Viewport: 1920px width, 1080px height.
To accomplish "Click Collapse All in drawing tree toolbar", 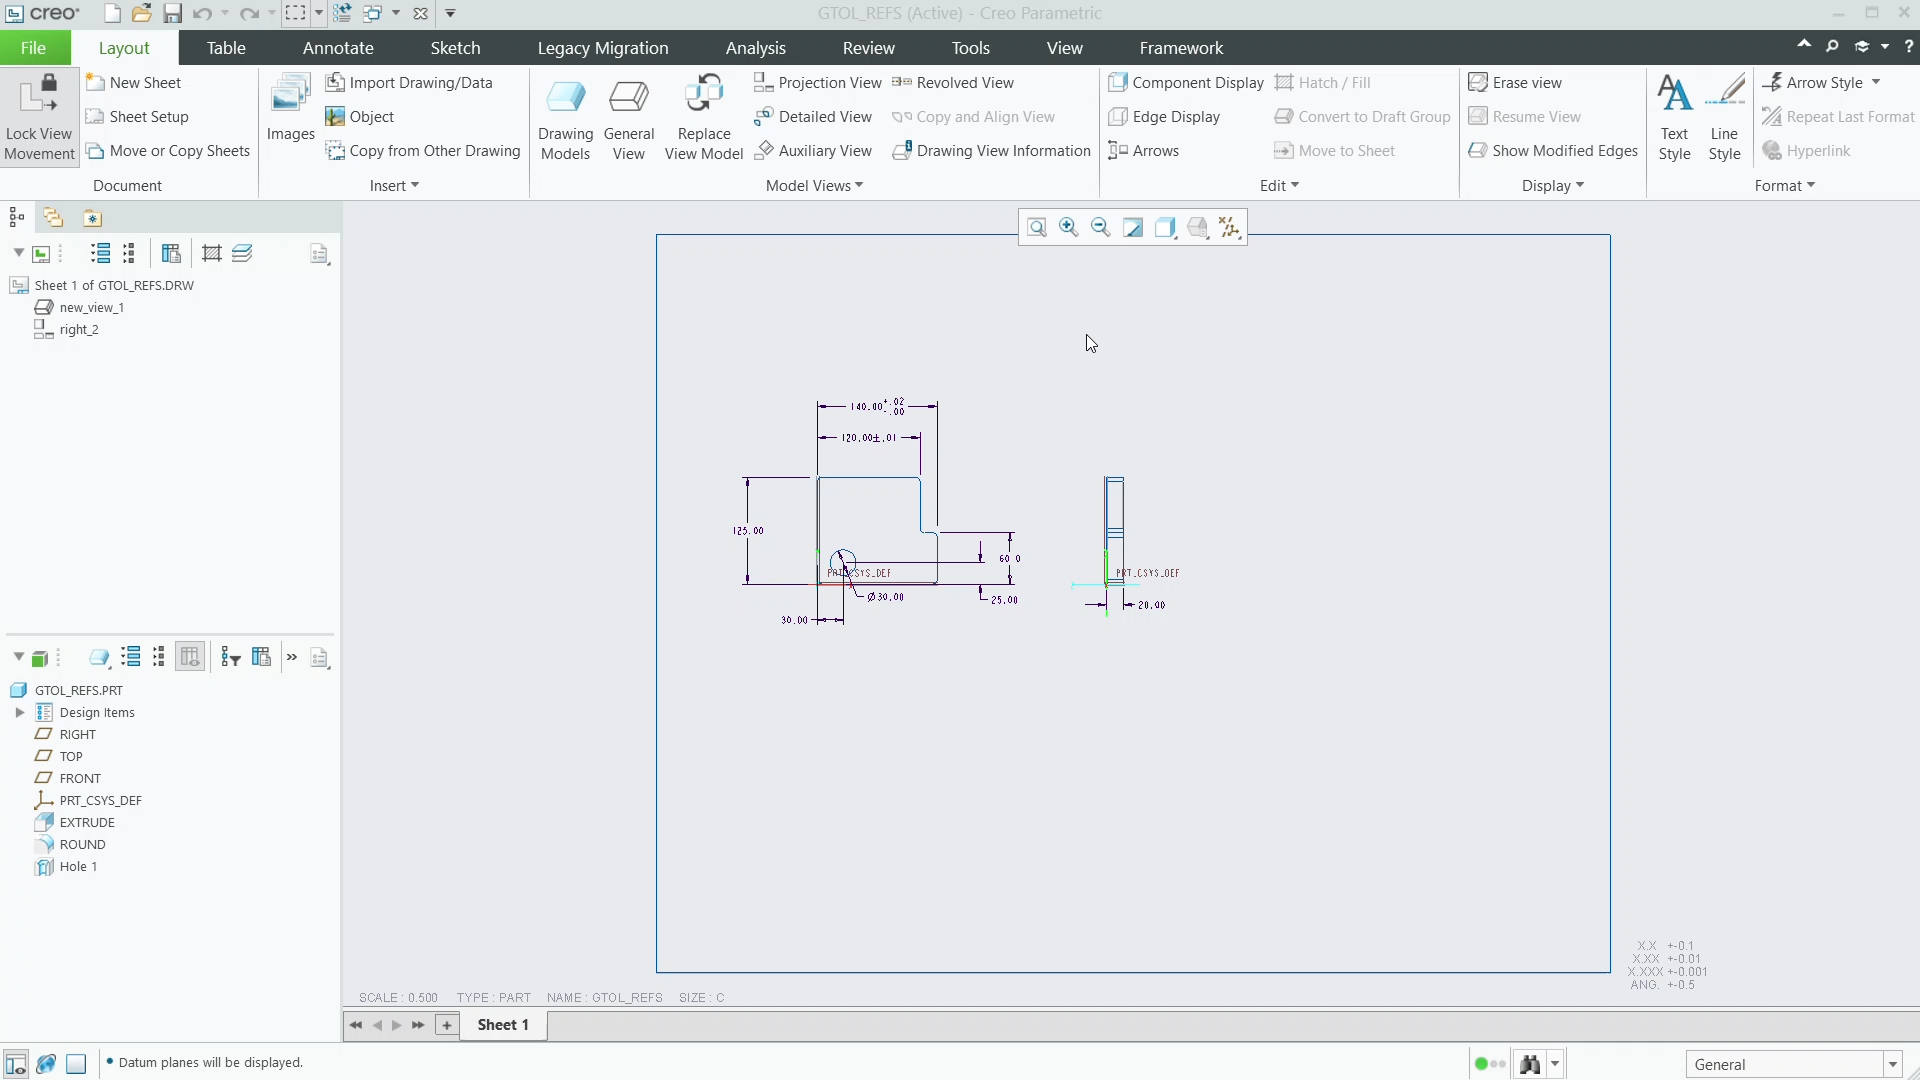I will tap(129, 254).
